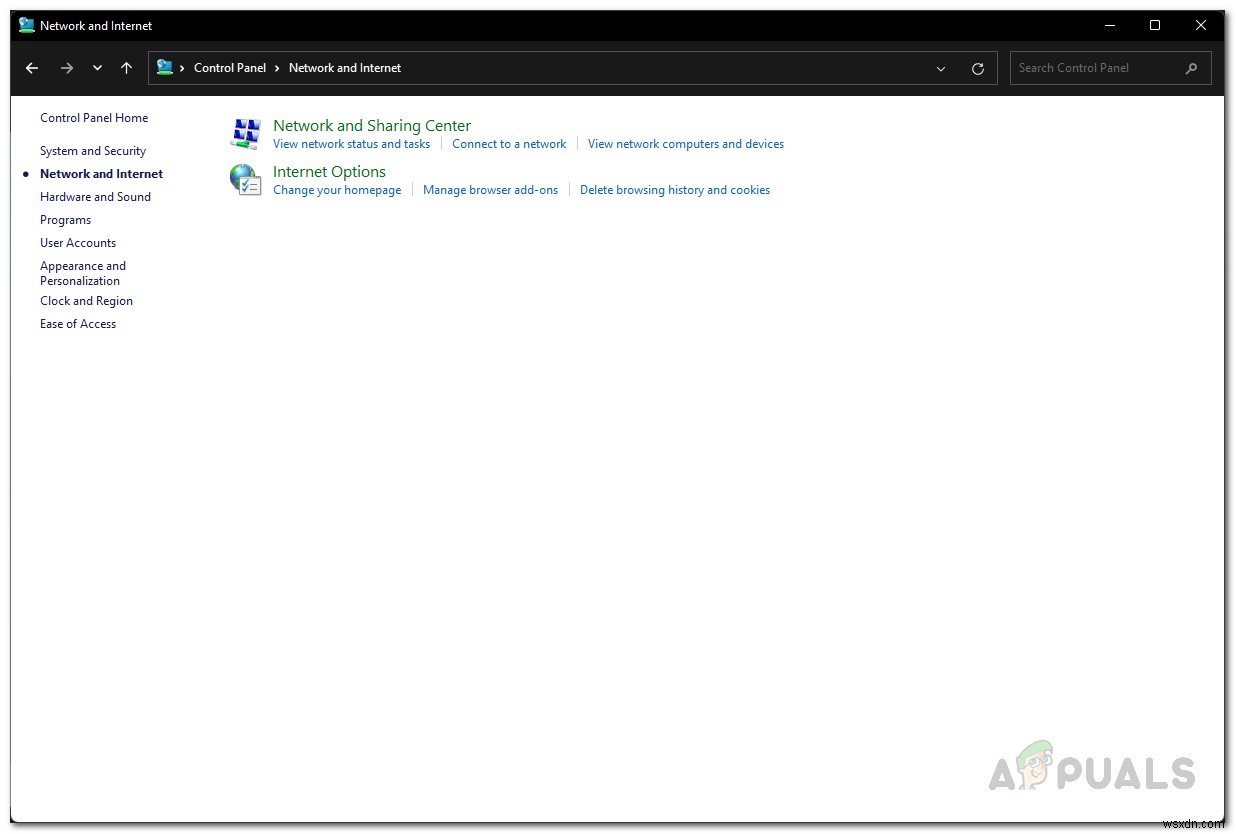1236x834 pixels.
Task: Click the search magnifier icon
Action: click(1190, 67)
